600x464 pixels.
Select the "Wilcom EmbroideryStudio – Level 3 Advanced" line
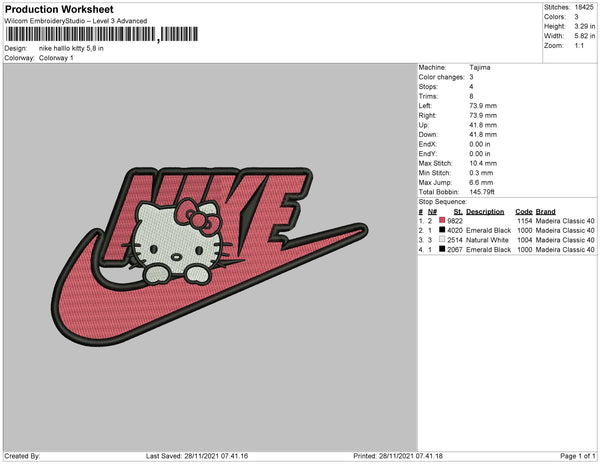(x=76, y=21)
